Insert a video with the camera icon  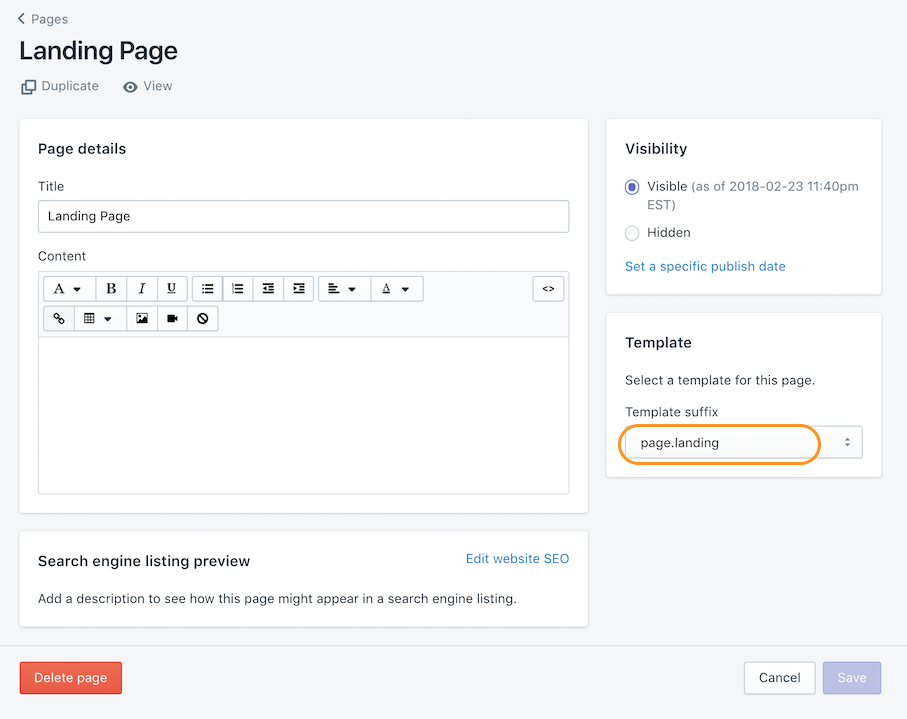tap(172, 319)
